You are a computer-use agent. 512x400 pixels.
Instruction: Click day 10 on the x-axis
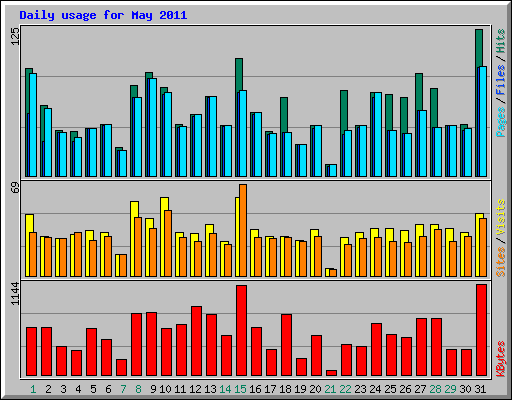(165, 389)
